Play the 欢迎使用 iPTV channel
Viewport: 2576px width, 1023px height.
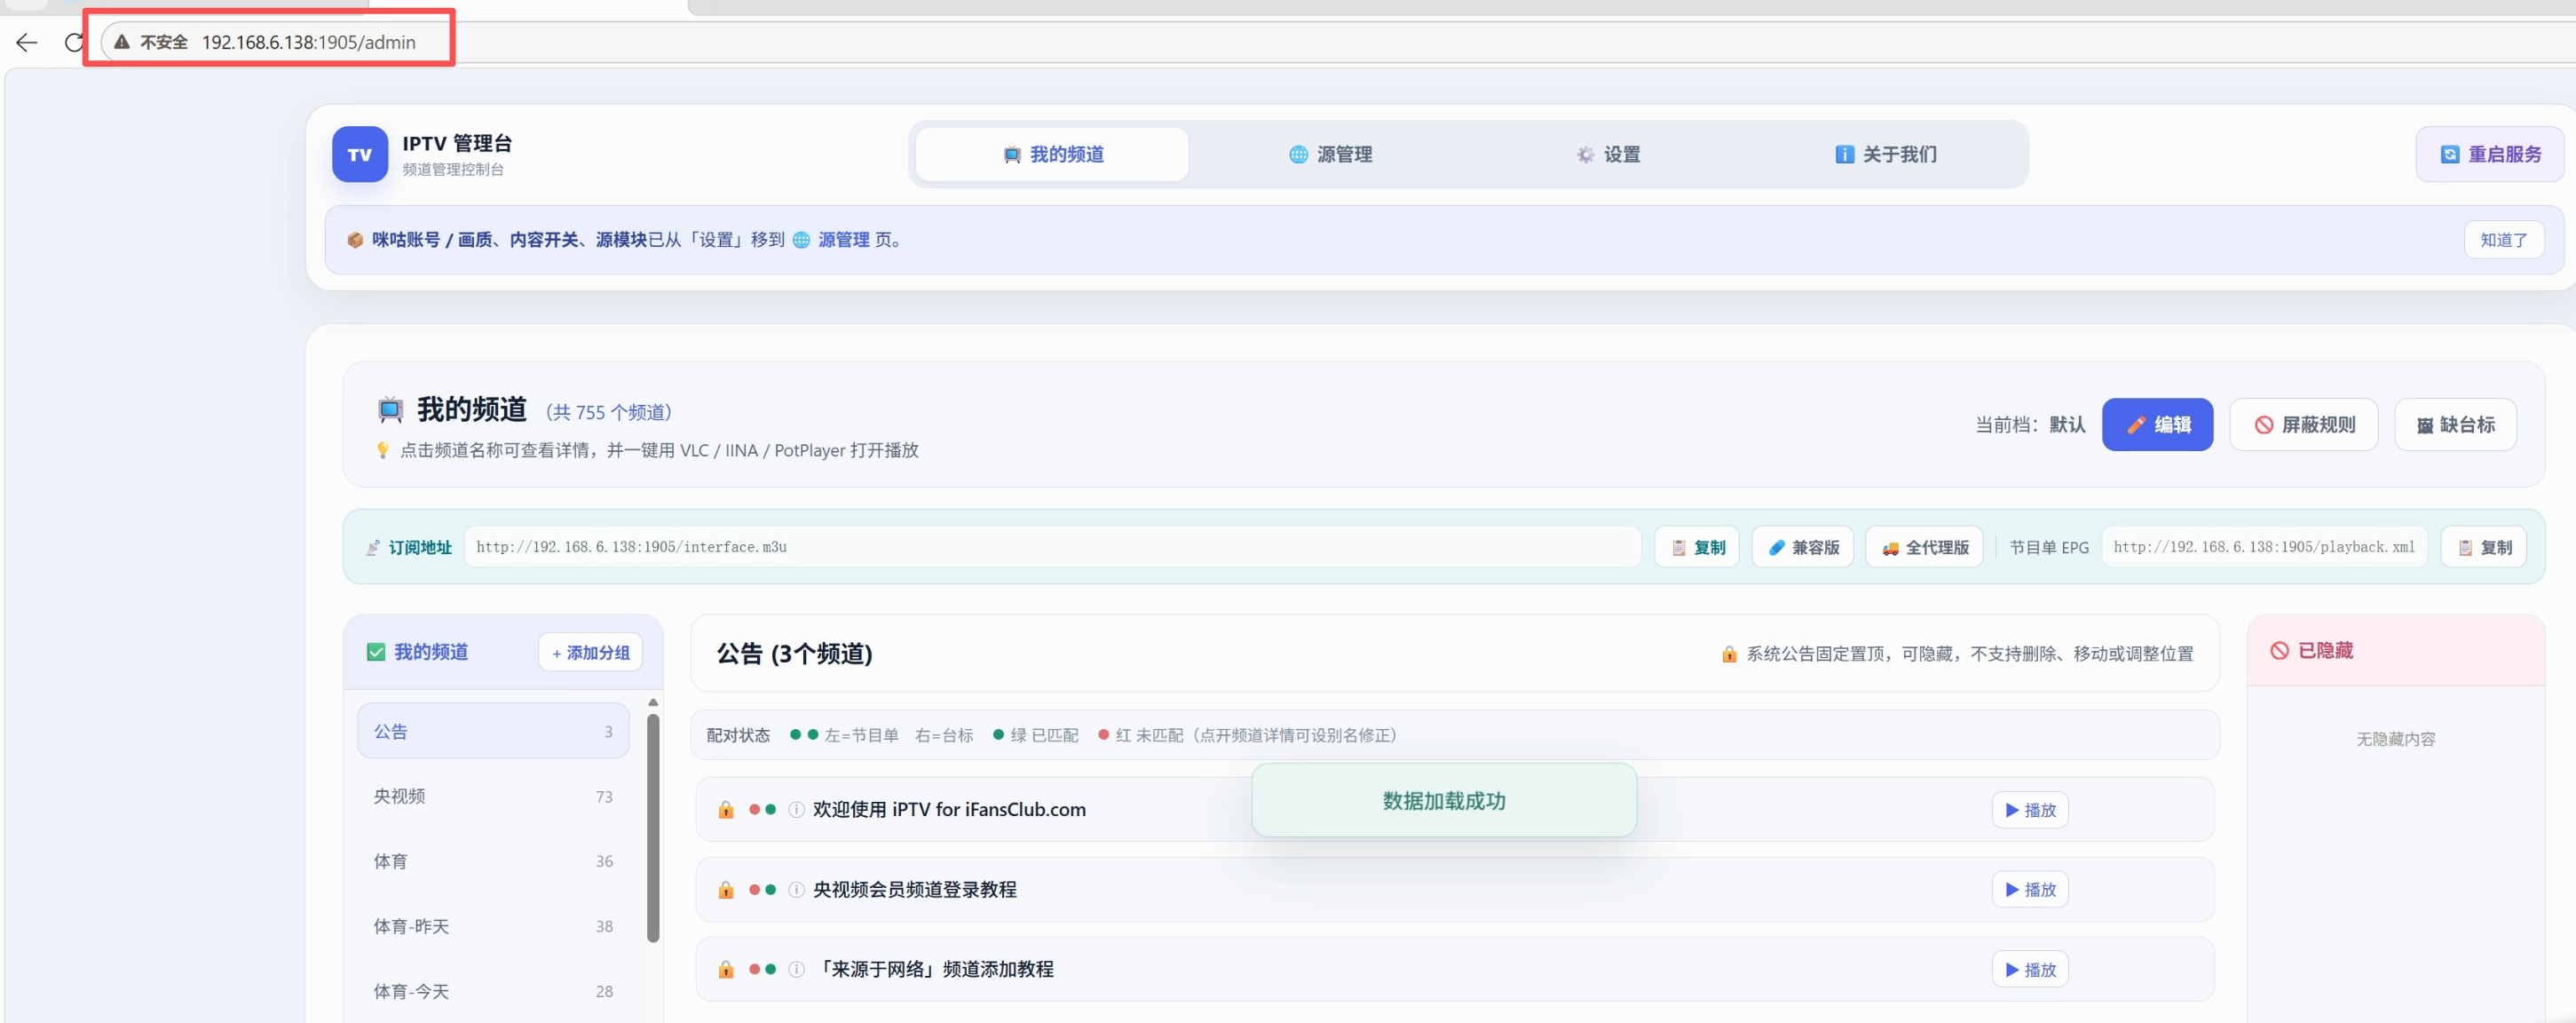click(x=2030, y=810)
